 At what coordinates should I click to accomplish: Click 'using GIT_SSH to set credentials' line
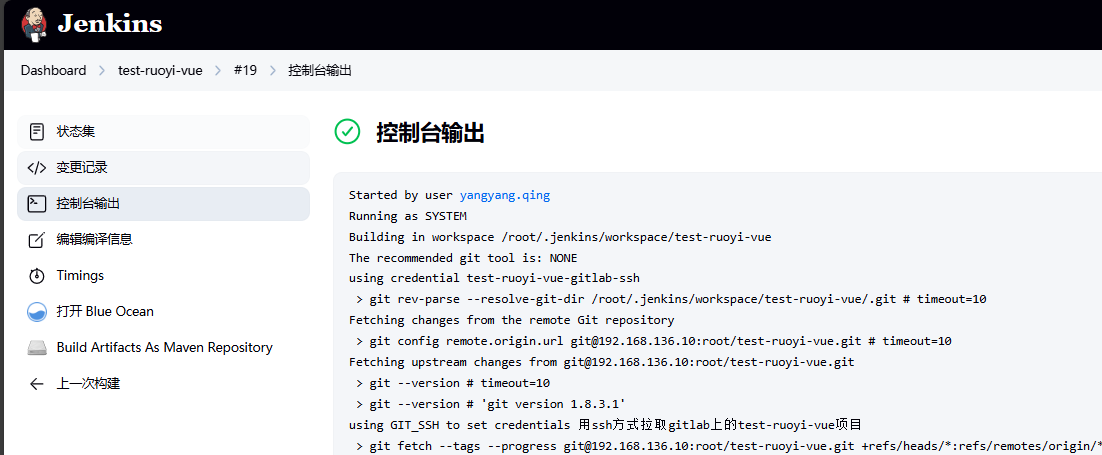click(x=605, y=425)
